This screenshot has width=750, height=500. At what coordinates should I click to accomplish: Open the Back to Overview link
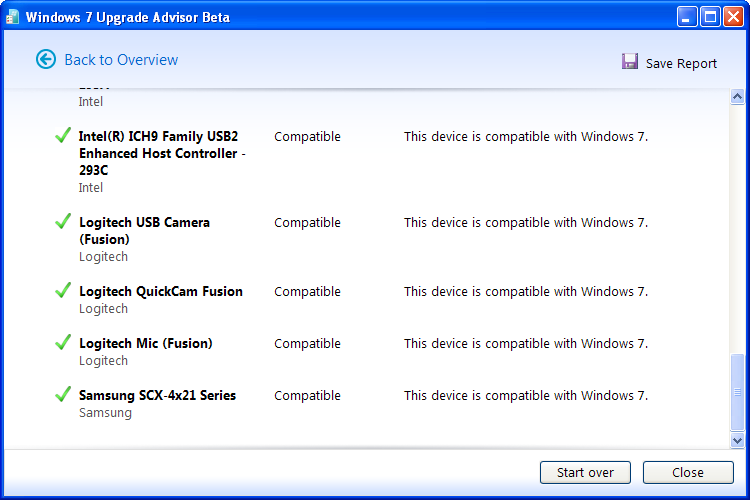121,60
